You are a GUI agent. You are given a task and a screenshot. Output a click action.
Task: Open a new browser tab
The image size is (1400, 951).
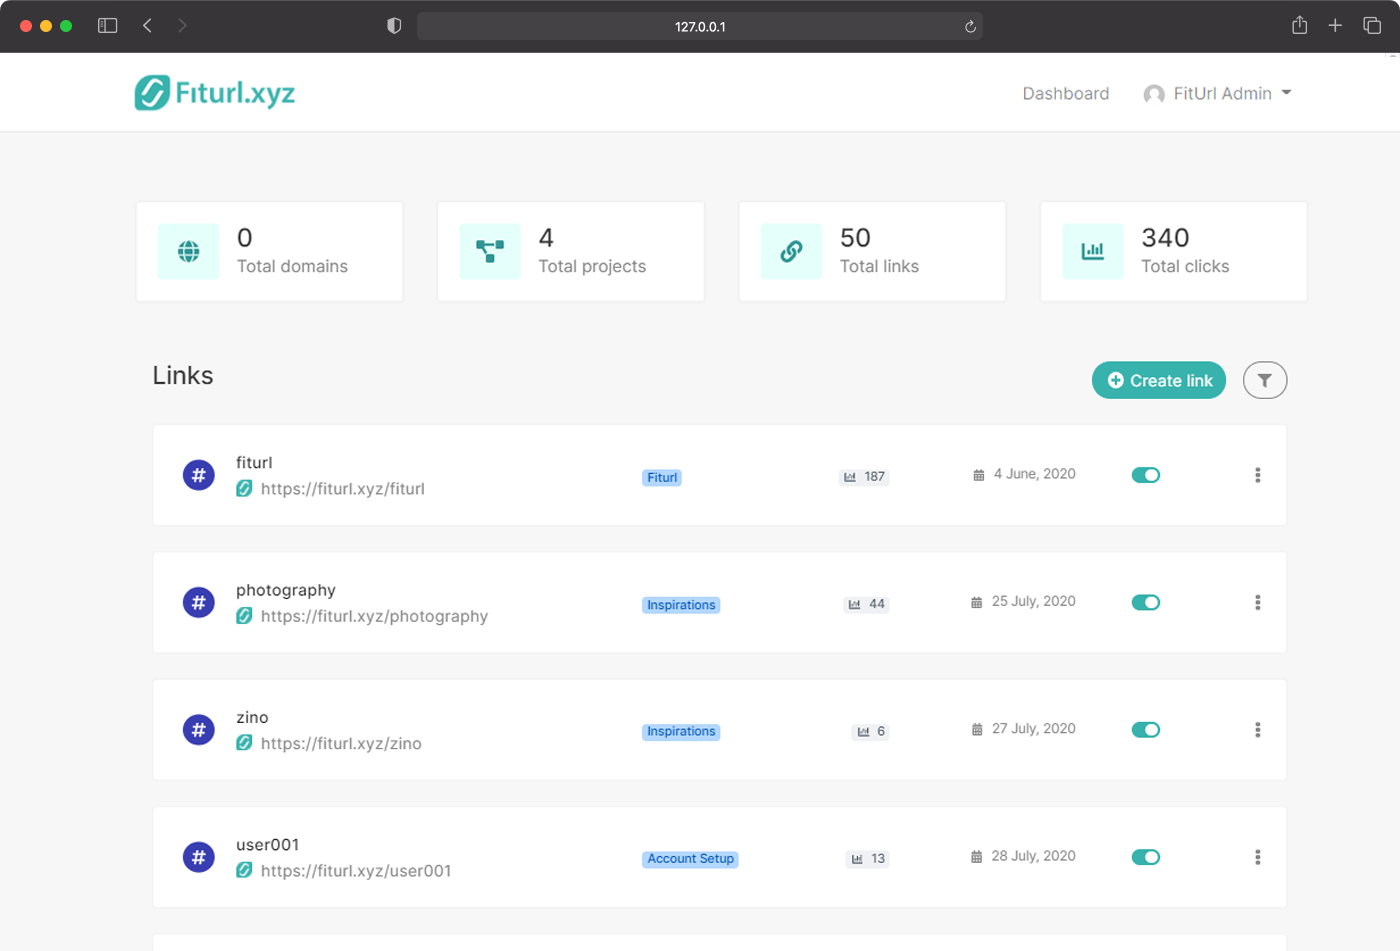pos(1335,26)
